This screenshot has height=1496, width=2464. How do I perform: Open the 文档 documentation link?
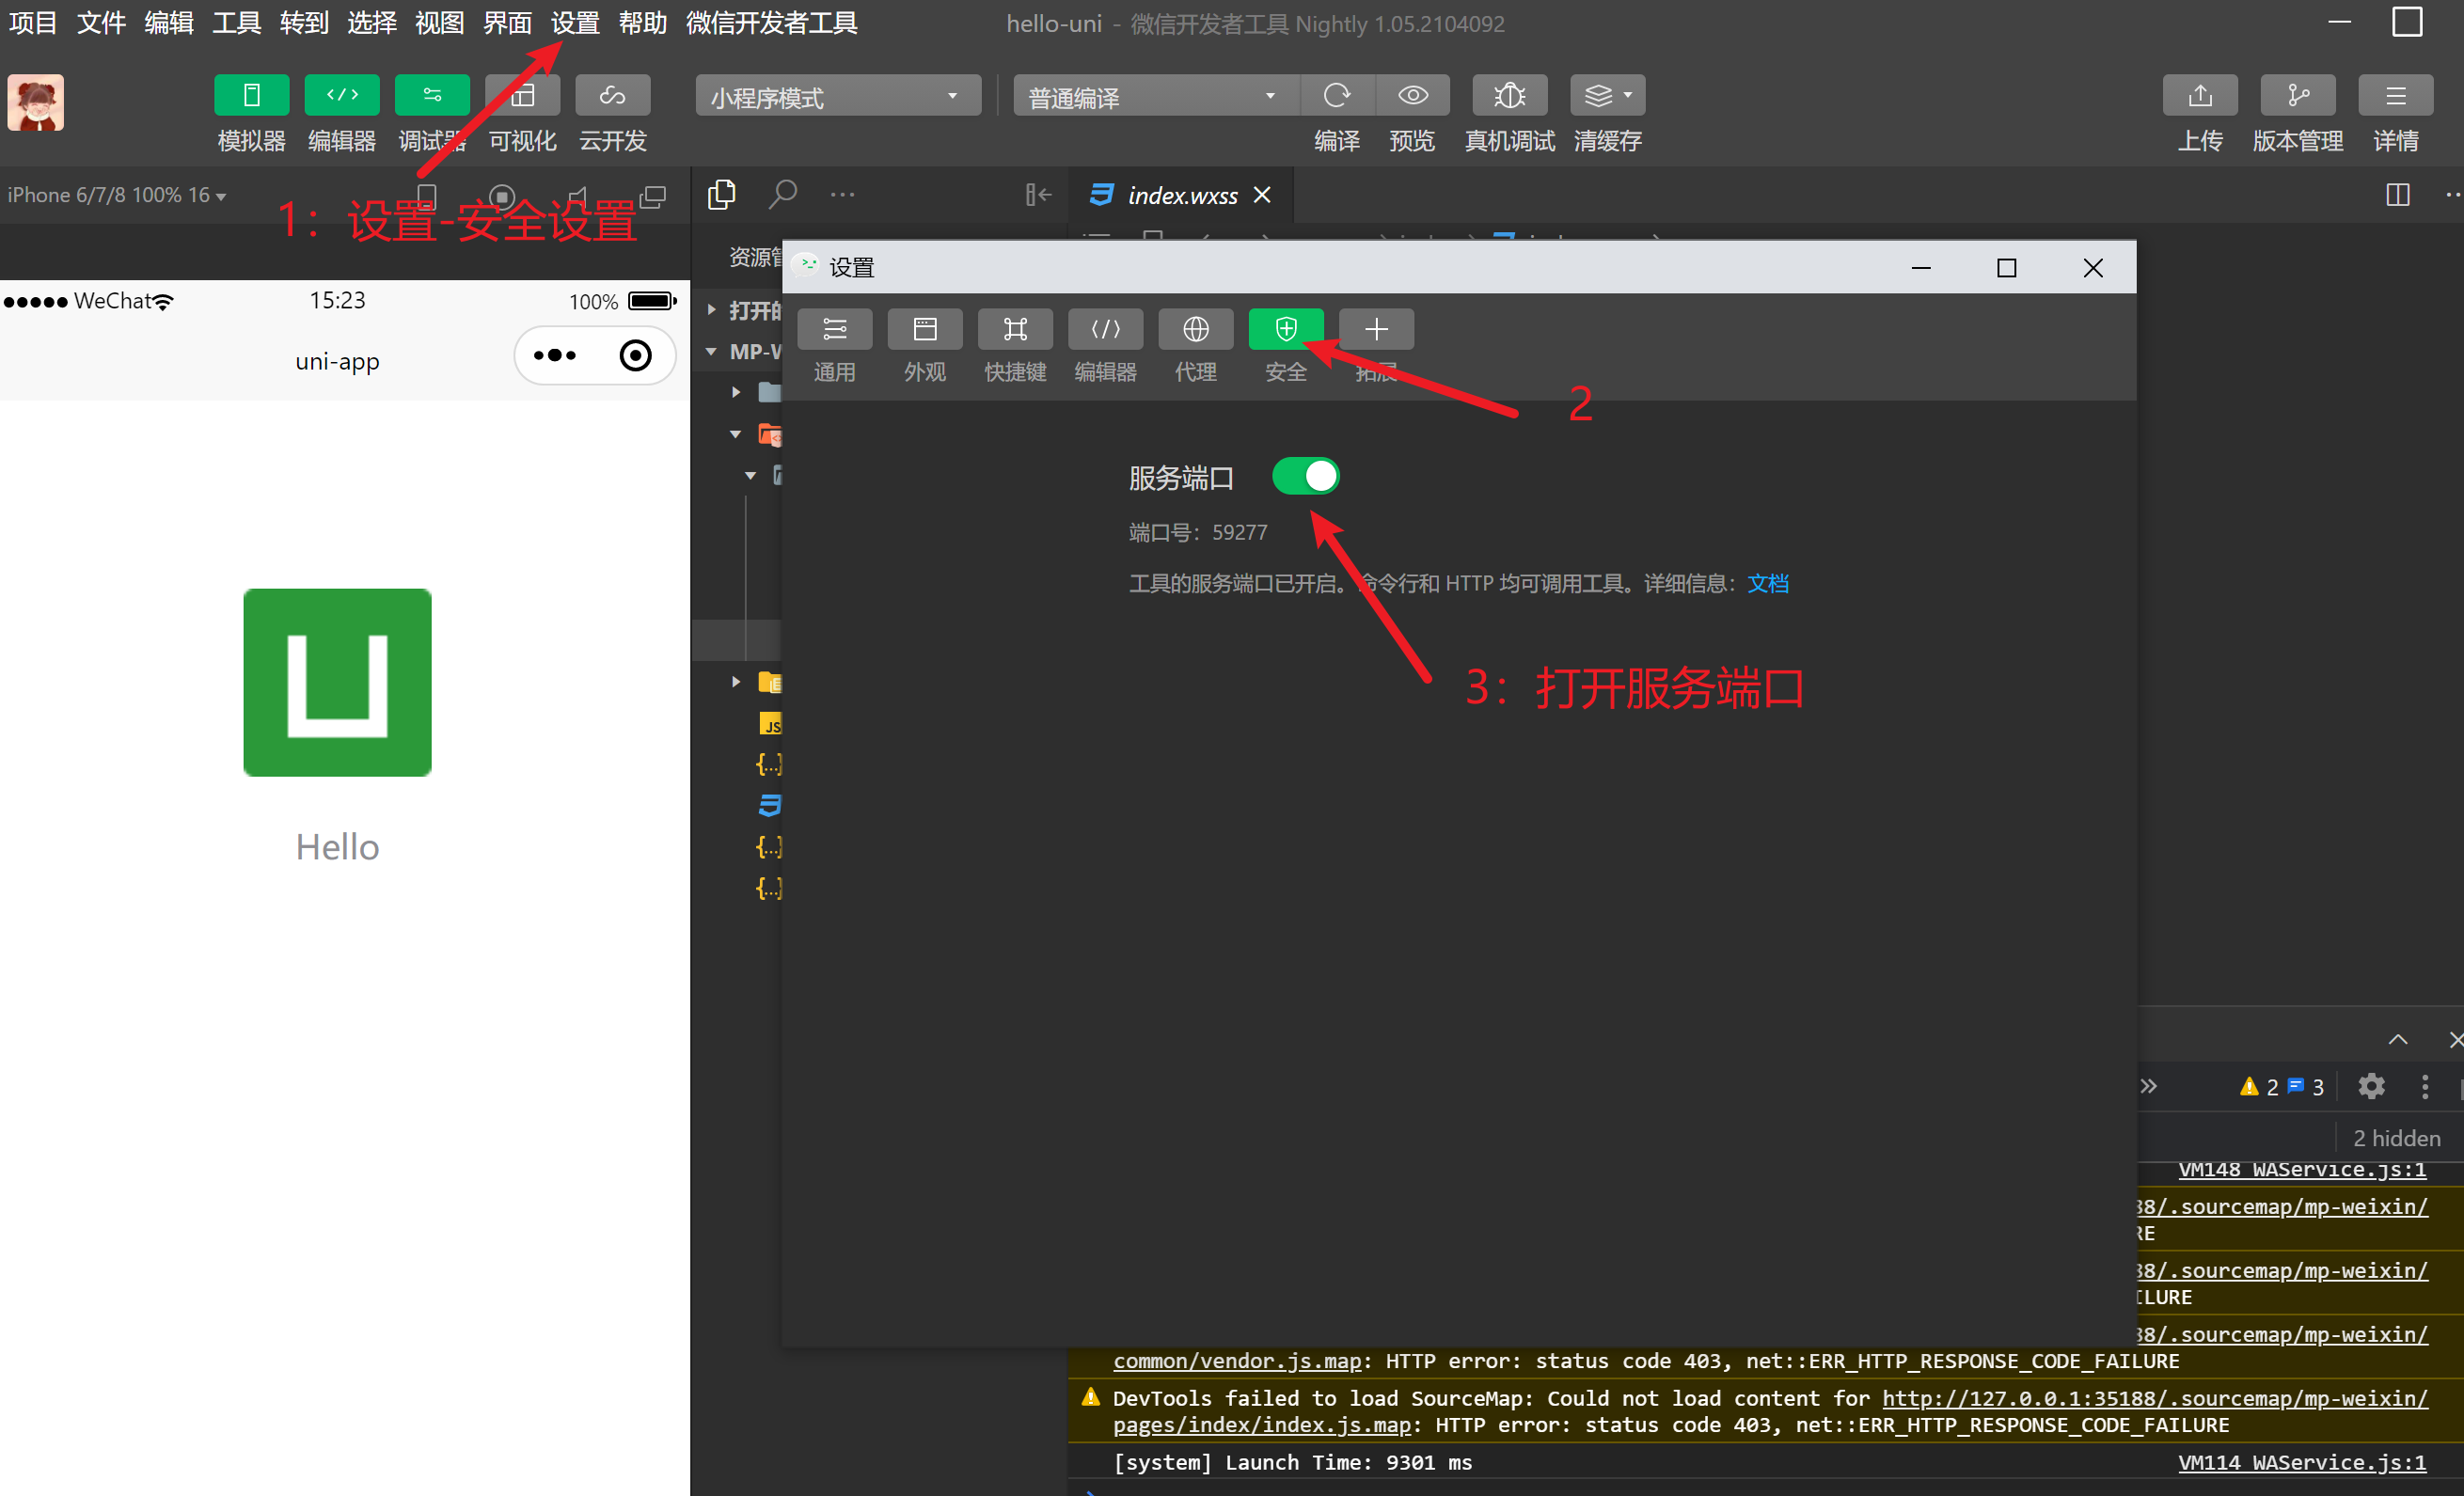tap(1768, 583)
